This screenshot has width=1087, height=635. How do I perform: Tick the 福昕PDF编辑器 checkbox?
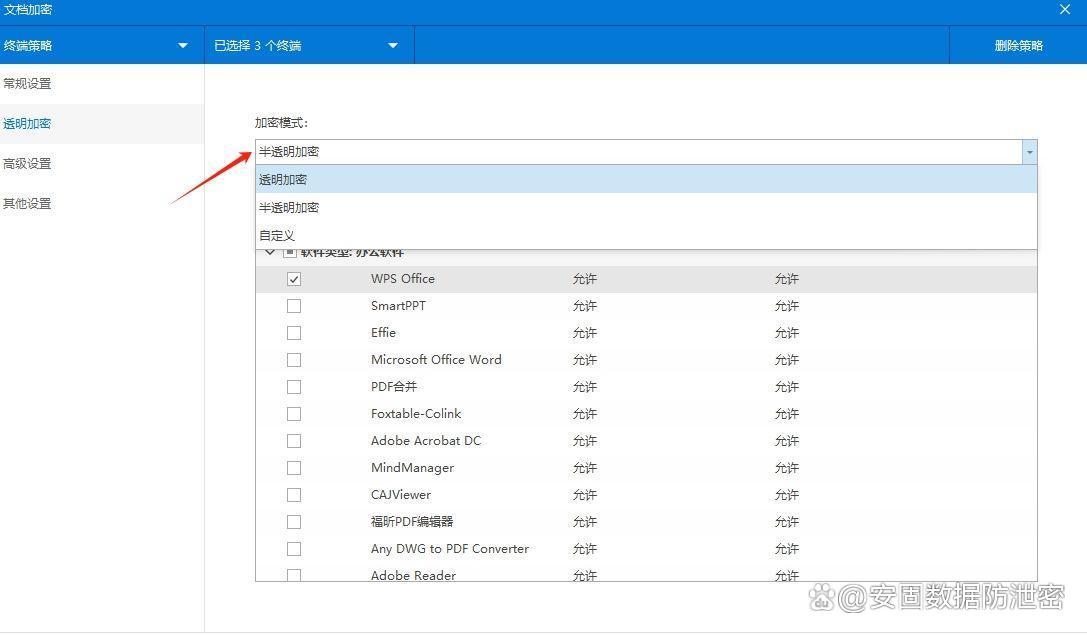294,522
